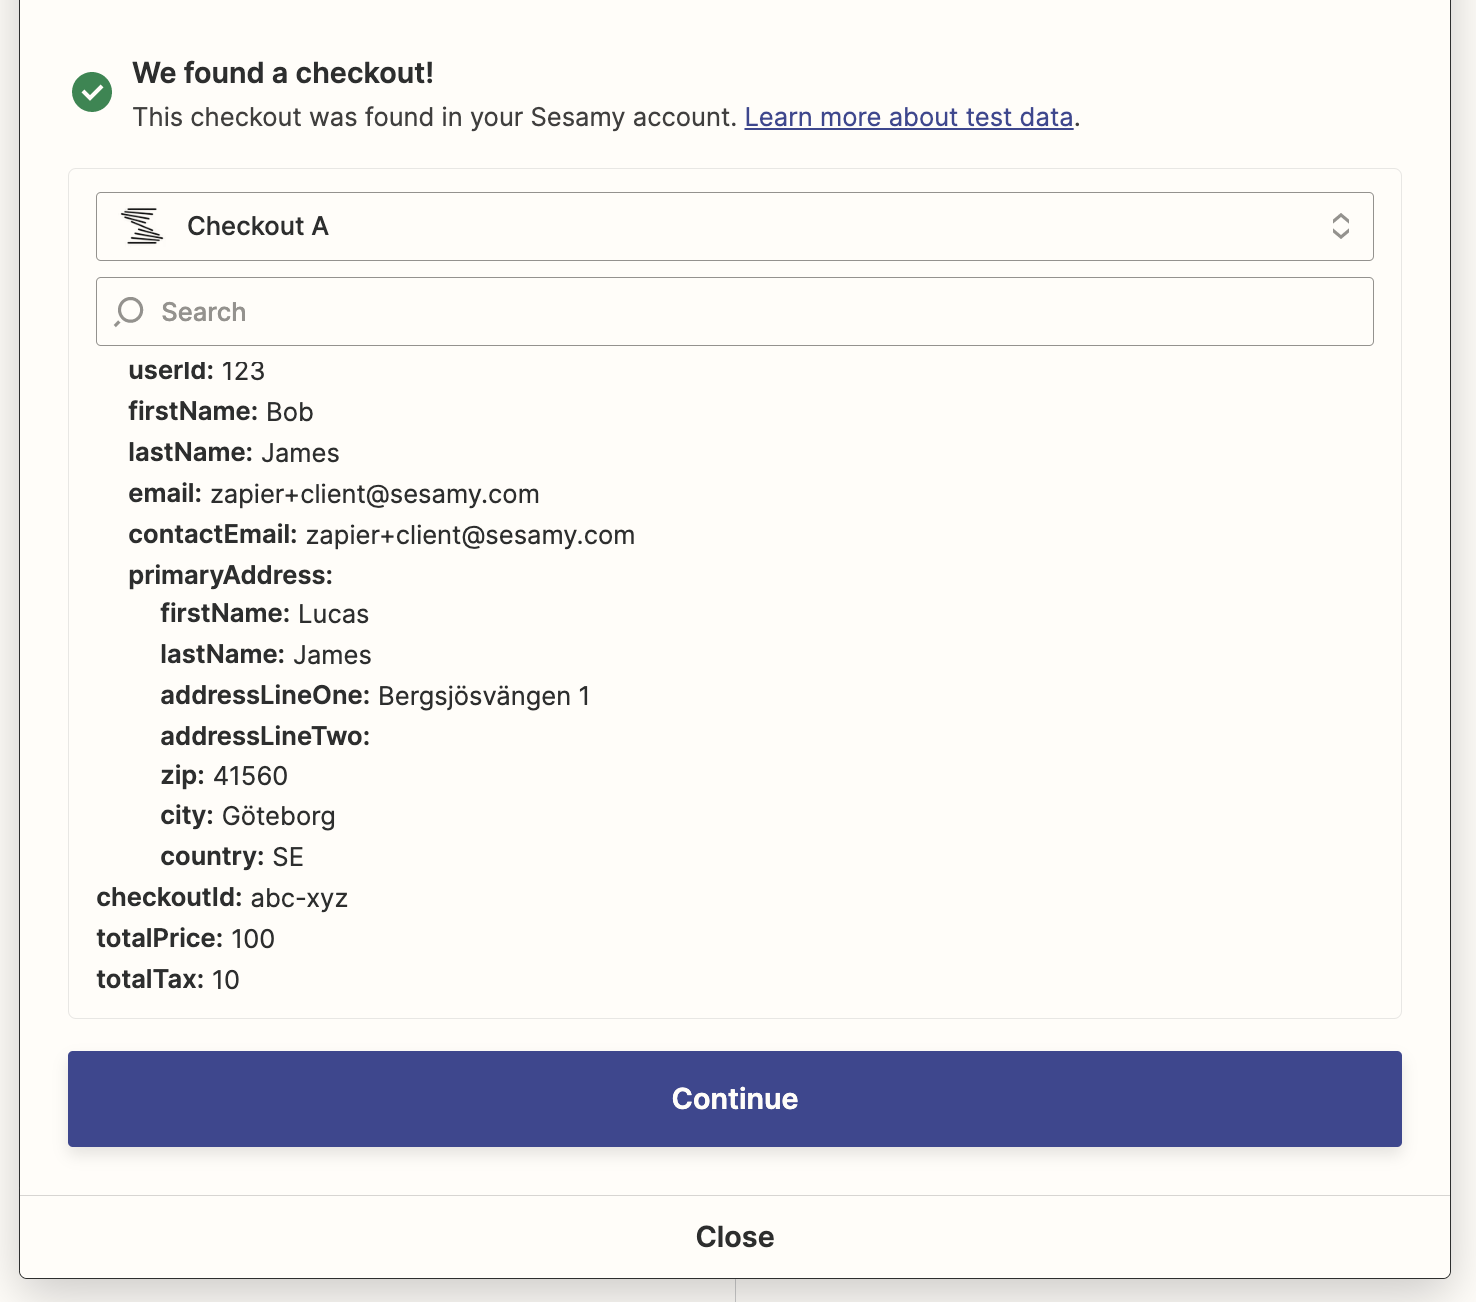Select the contactEmail row
Screen dimensions: 1476x1302
pyautogui.click(x=381, y=535)
